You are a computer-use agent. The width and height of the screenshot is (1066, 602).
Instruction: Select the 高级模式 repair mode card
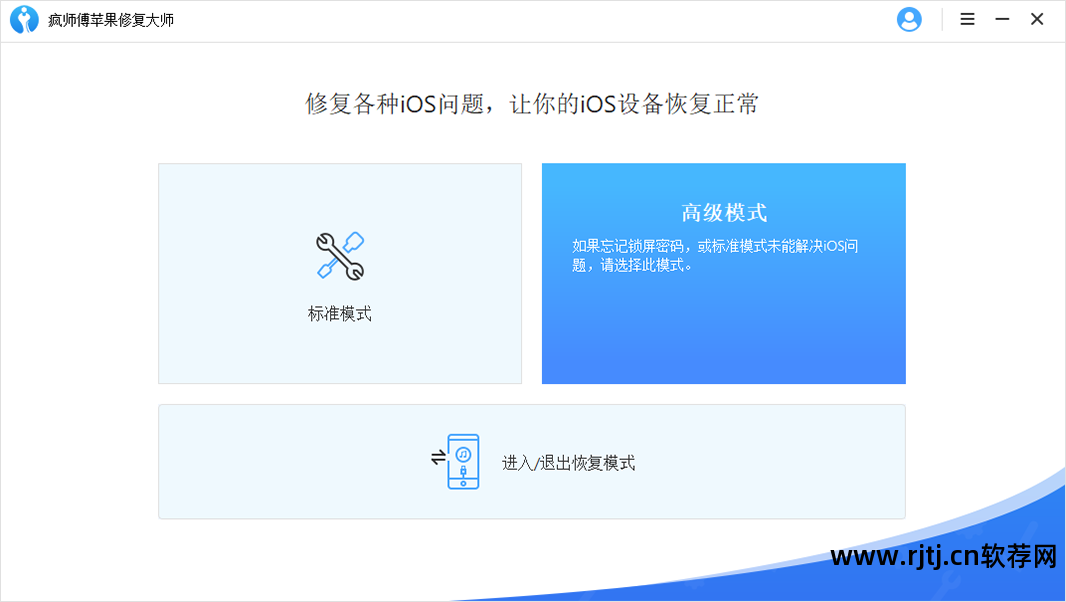pos(723,273)
